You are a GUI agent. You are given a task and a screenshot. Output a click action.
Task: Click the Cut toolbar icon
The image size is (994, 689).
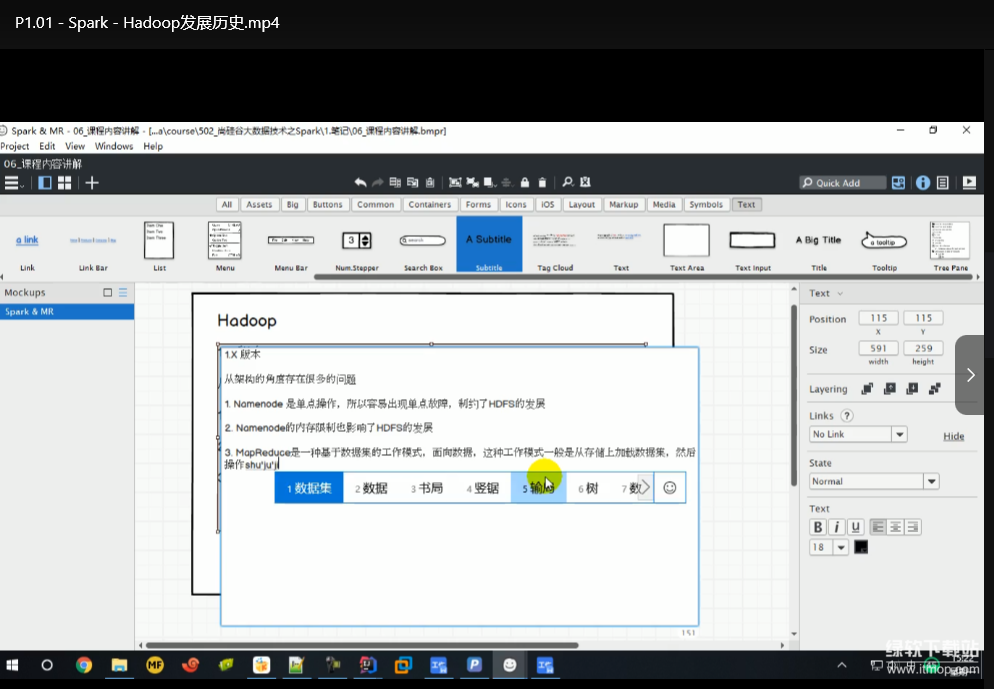[x=395, y=183]
